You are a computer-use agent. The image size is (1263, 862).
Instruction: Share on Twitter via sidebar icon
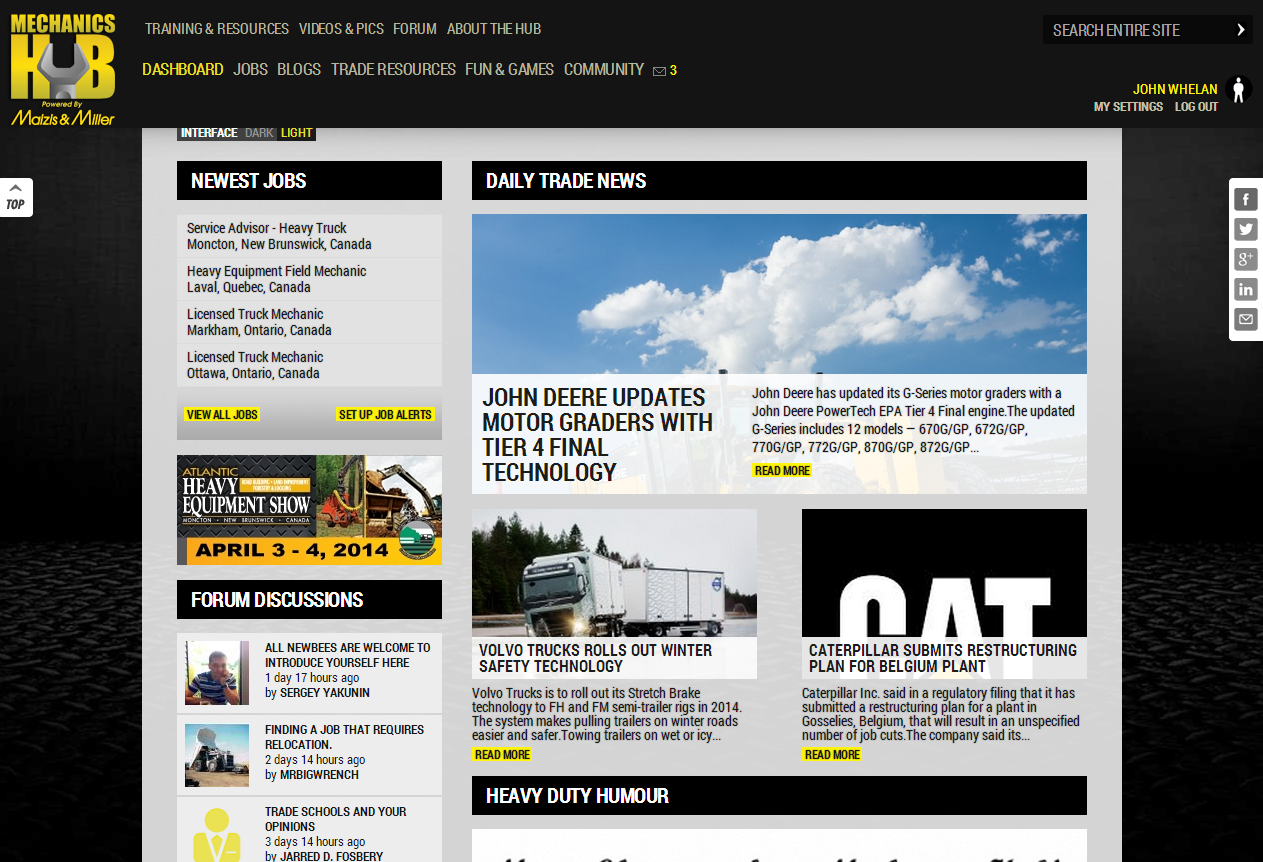1245,229
